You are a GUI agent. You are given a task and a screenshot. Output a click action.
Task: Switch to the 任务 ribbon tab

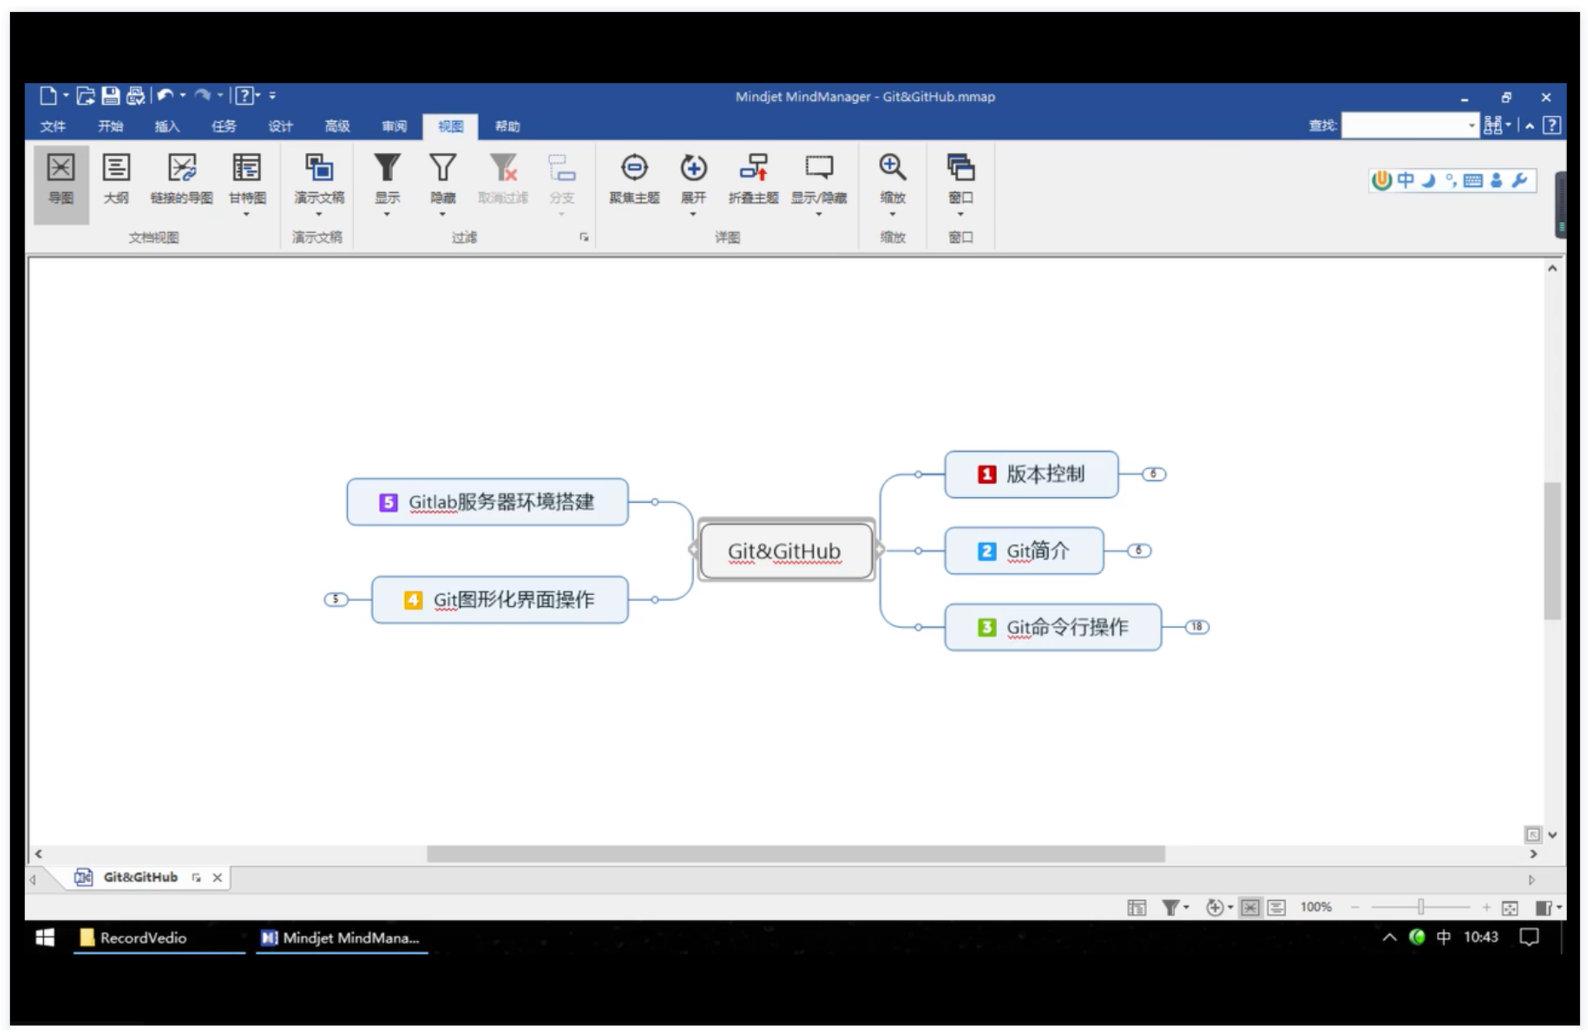(x=224, y=126)
